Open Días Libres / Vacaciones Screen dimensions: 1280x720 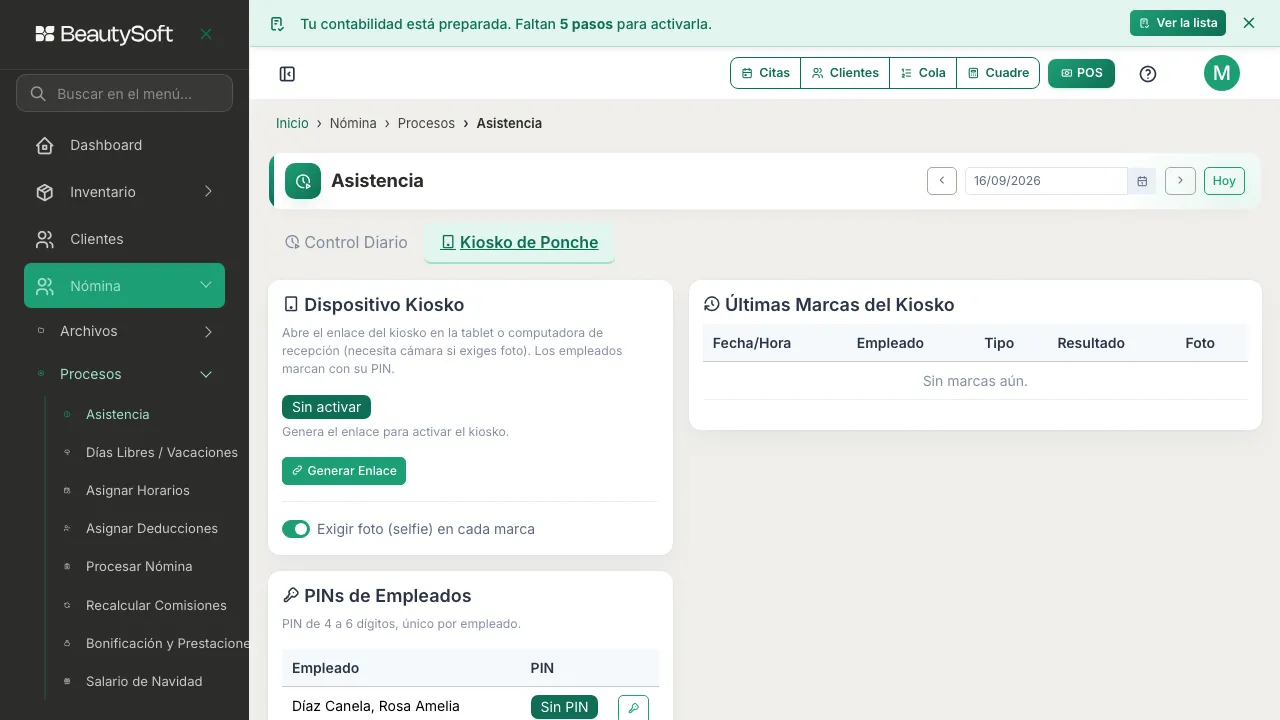(x=162, y=453)
